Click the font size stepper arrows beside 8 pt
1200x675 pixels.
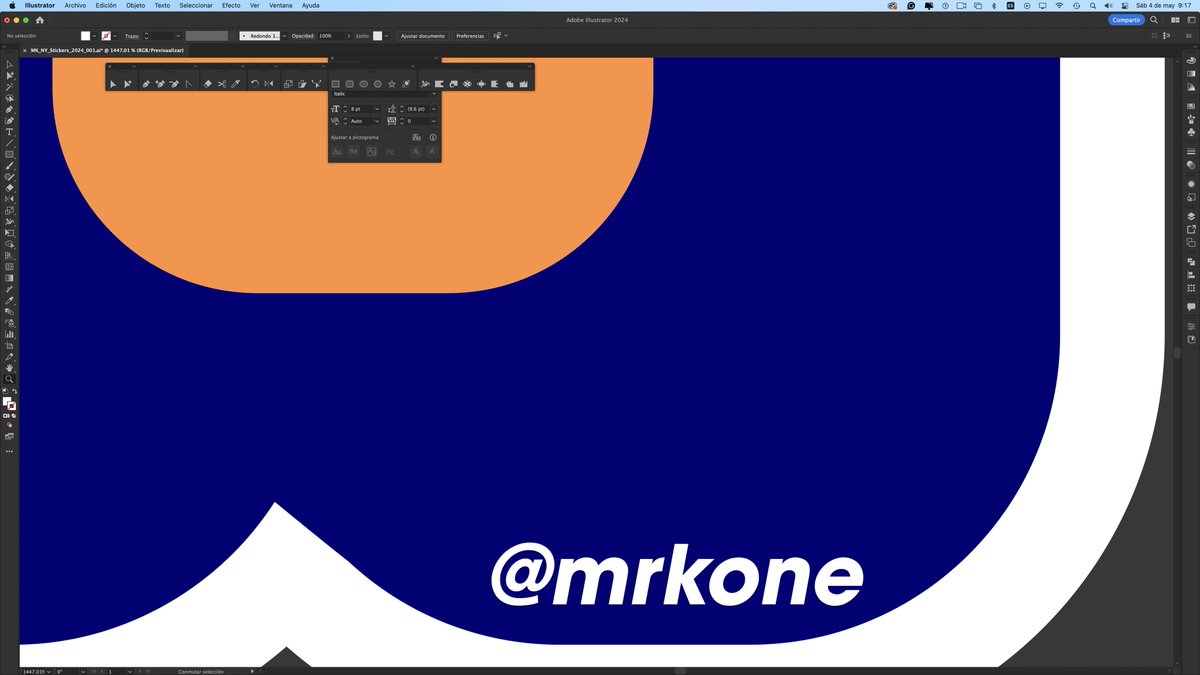click(345, 108)
